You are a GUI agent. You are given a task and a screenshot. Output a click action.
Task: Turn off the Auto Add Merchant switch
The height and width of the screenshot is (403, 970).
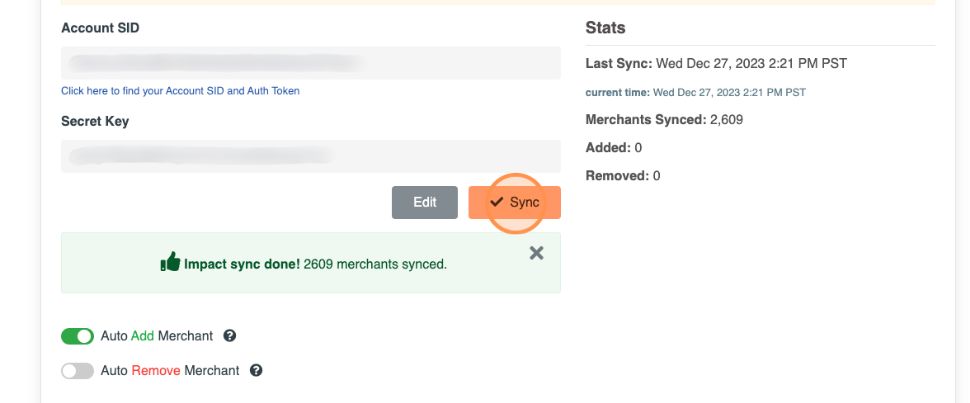click(77, 336)
